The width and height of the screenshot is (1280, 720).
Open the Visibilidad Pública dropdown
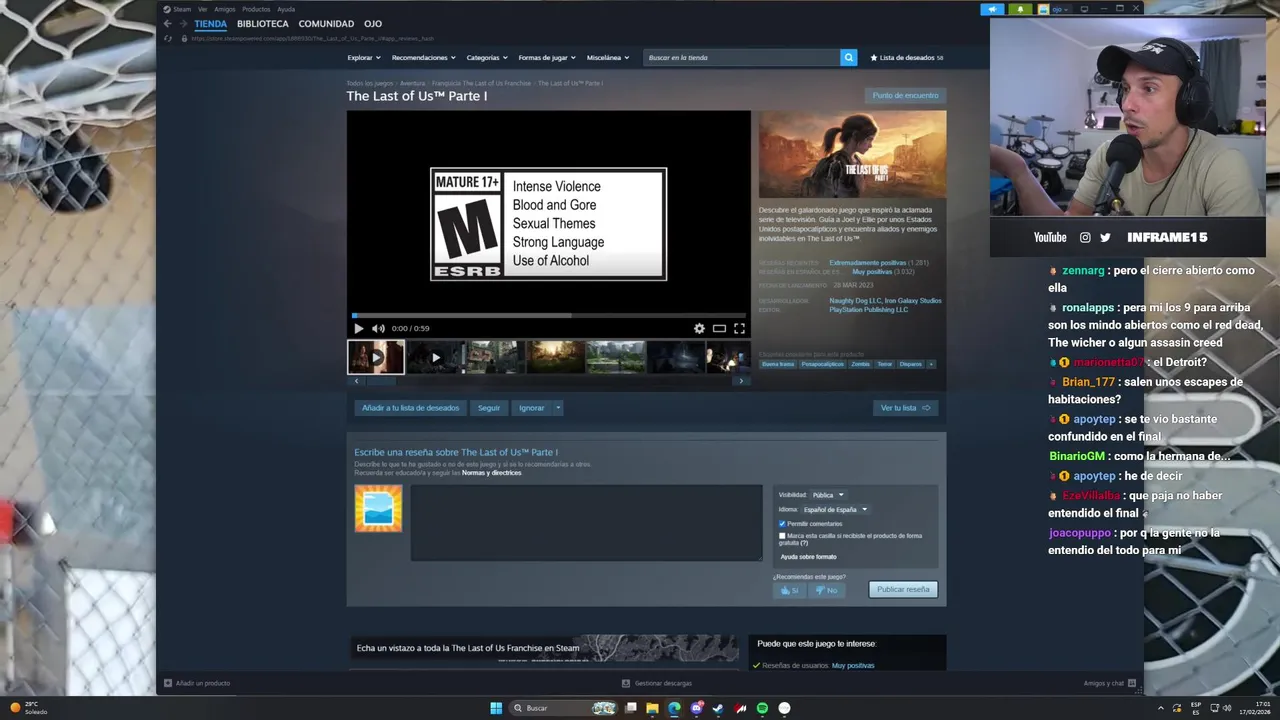click(x=827, y=495)
